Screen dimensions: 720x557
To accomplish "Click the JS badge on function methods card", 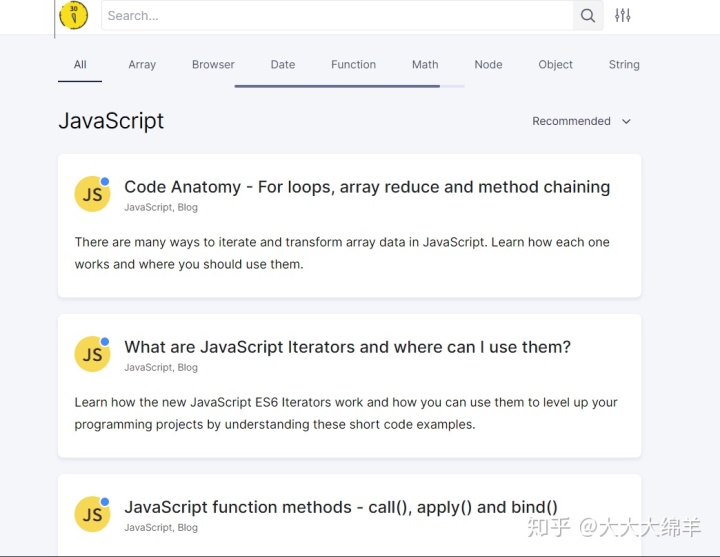I will click(x=92, y=514).
